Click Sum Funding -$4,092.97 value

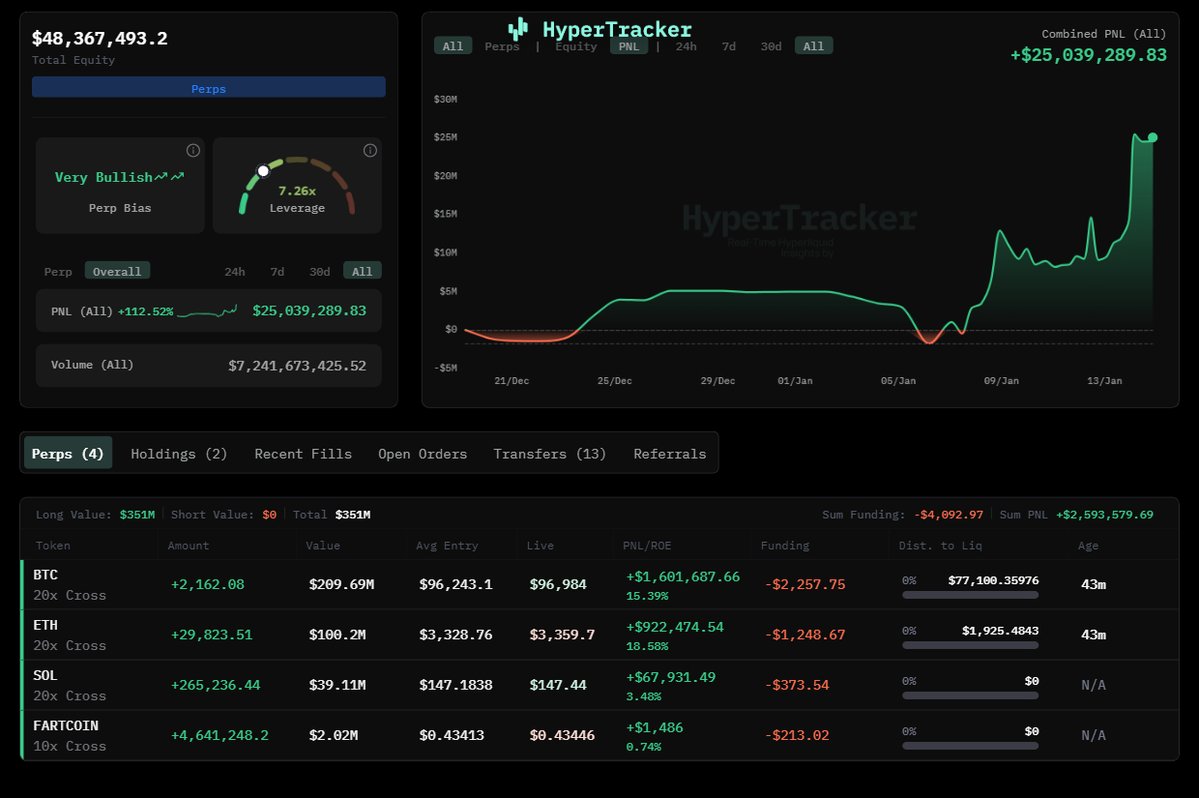pyautogui.click(x=948, y=514)
